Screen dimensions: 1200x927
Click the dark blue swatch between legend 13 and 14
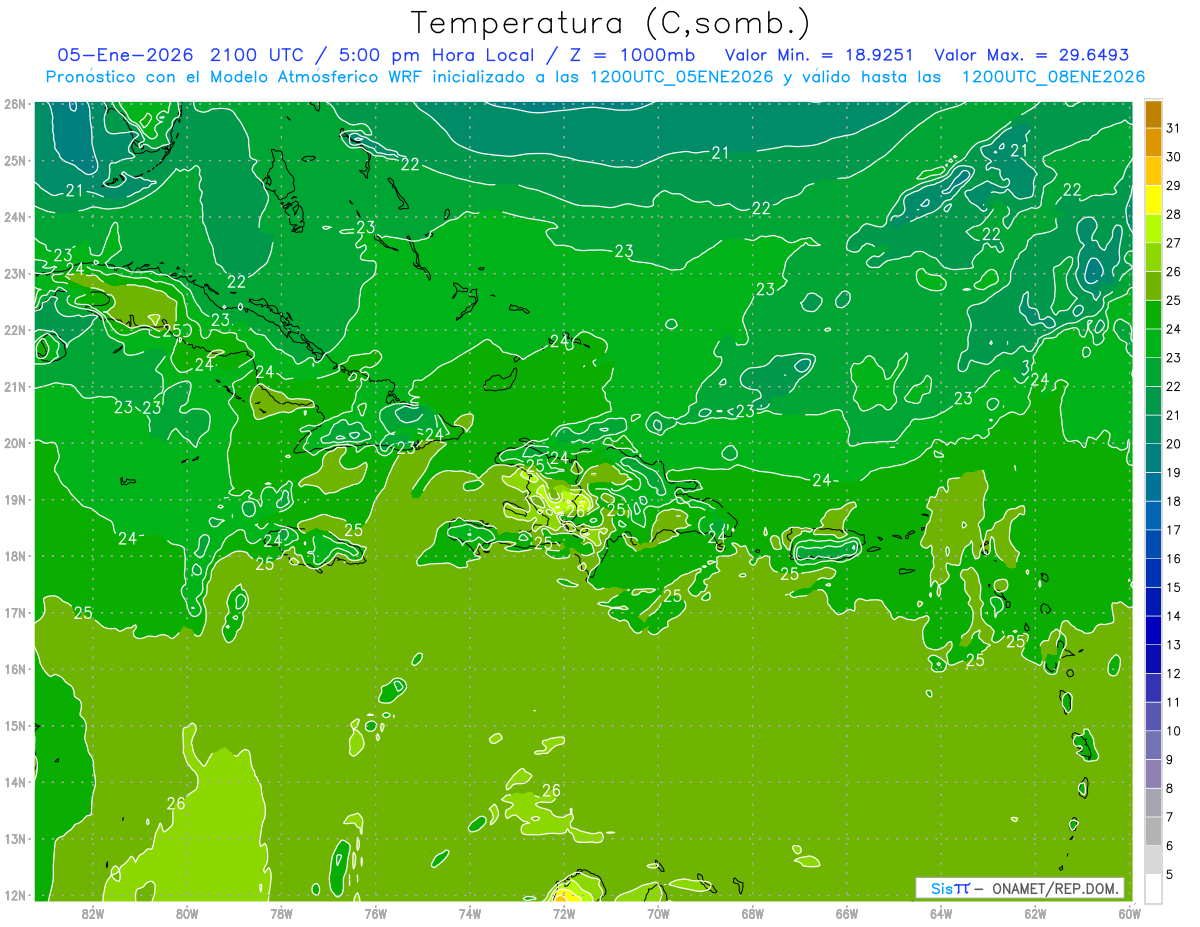1153,630
